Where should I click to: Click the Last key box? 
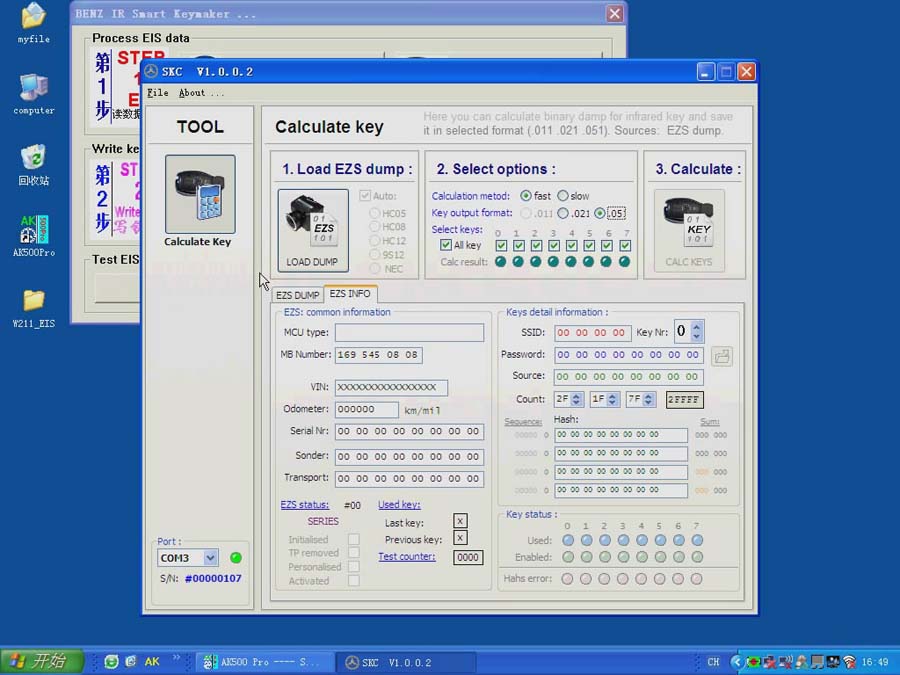[460, 521]
